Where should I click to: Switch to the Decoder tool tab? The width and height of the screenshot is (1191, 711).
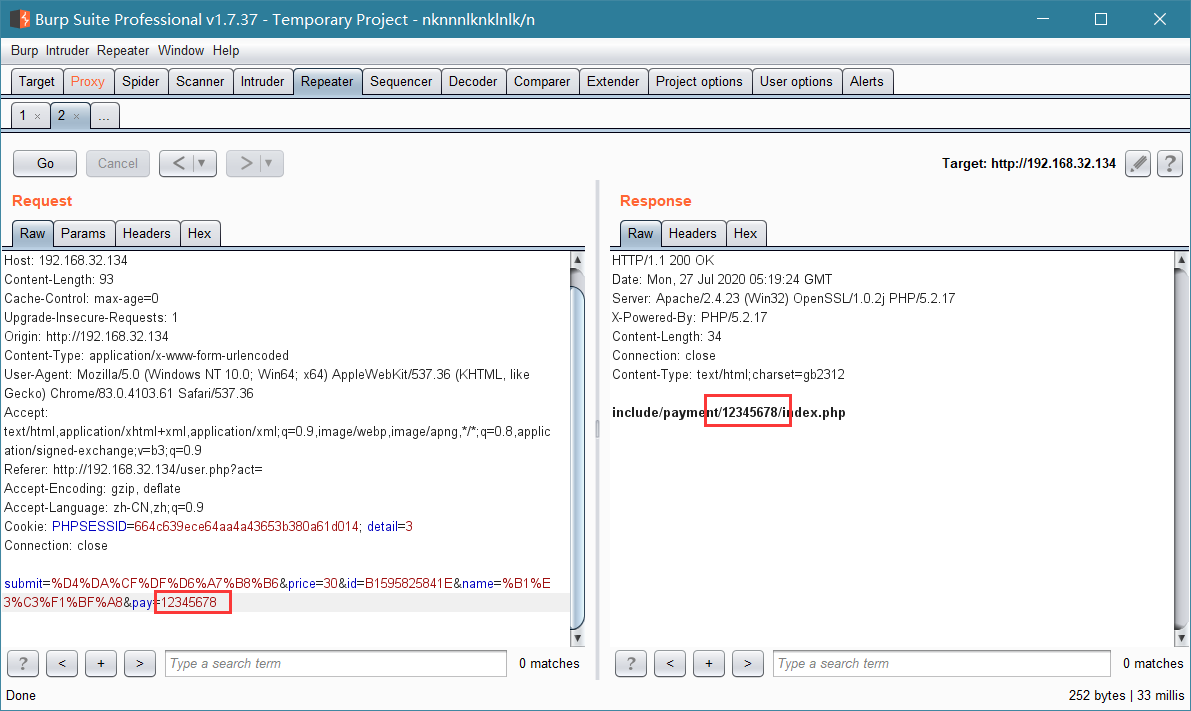[x=472, y=81]
